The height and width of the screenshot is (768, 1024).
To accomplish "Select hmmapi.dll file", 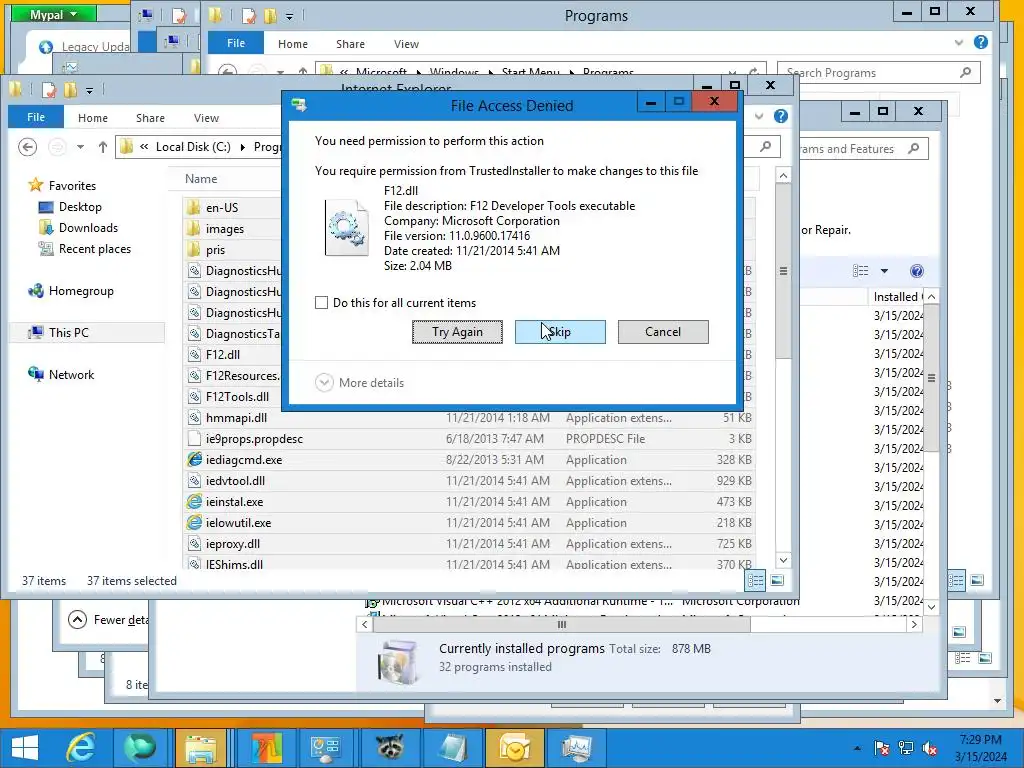I will (236, 417).
